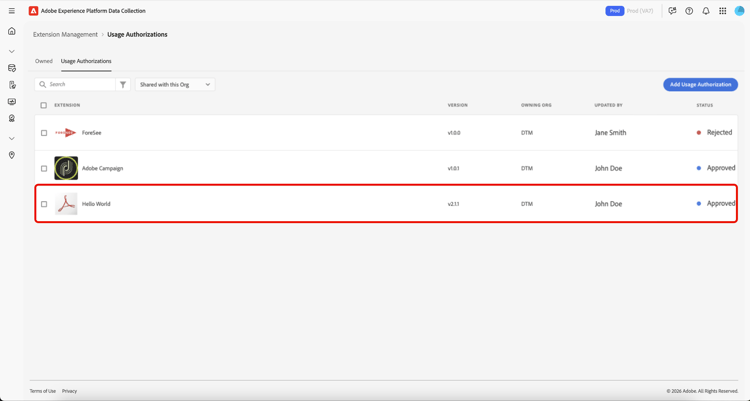
Task: Click the Updated By column header
Action: click(608, 105)
